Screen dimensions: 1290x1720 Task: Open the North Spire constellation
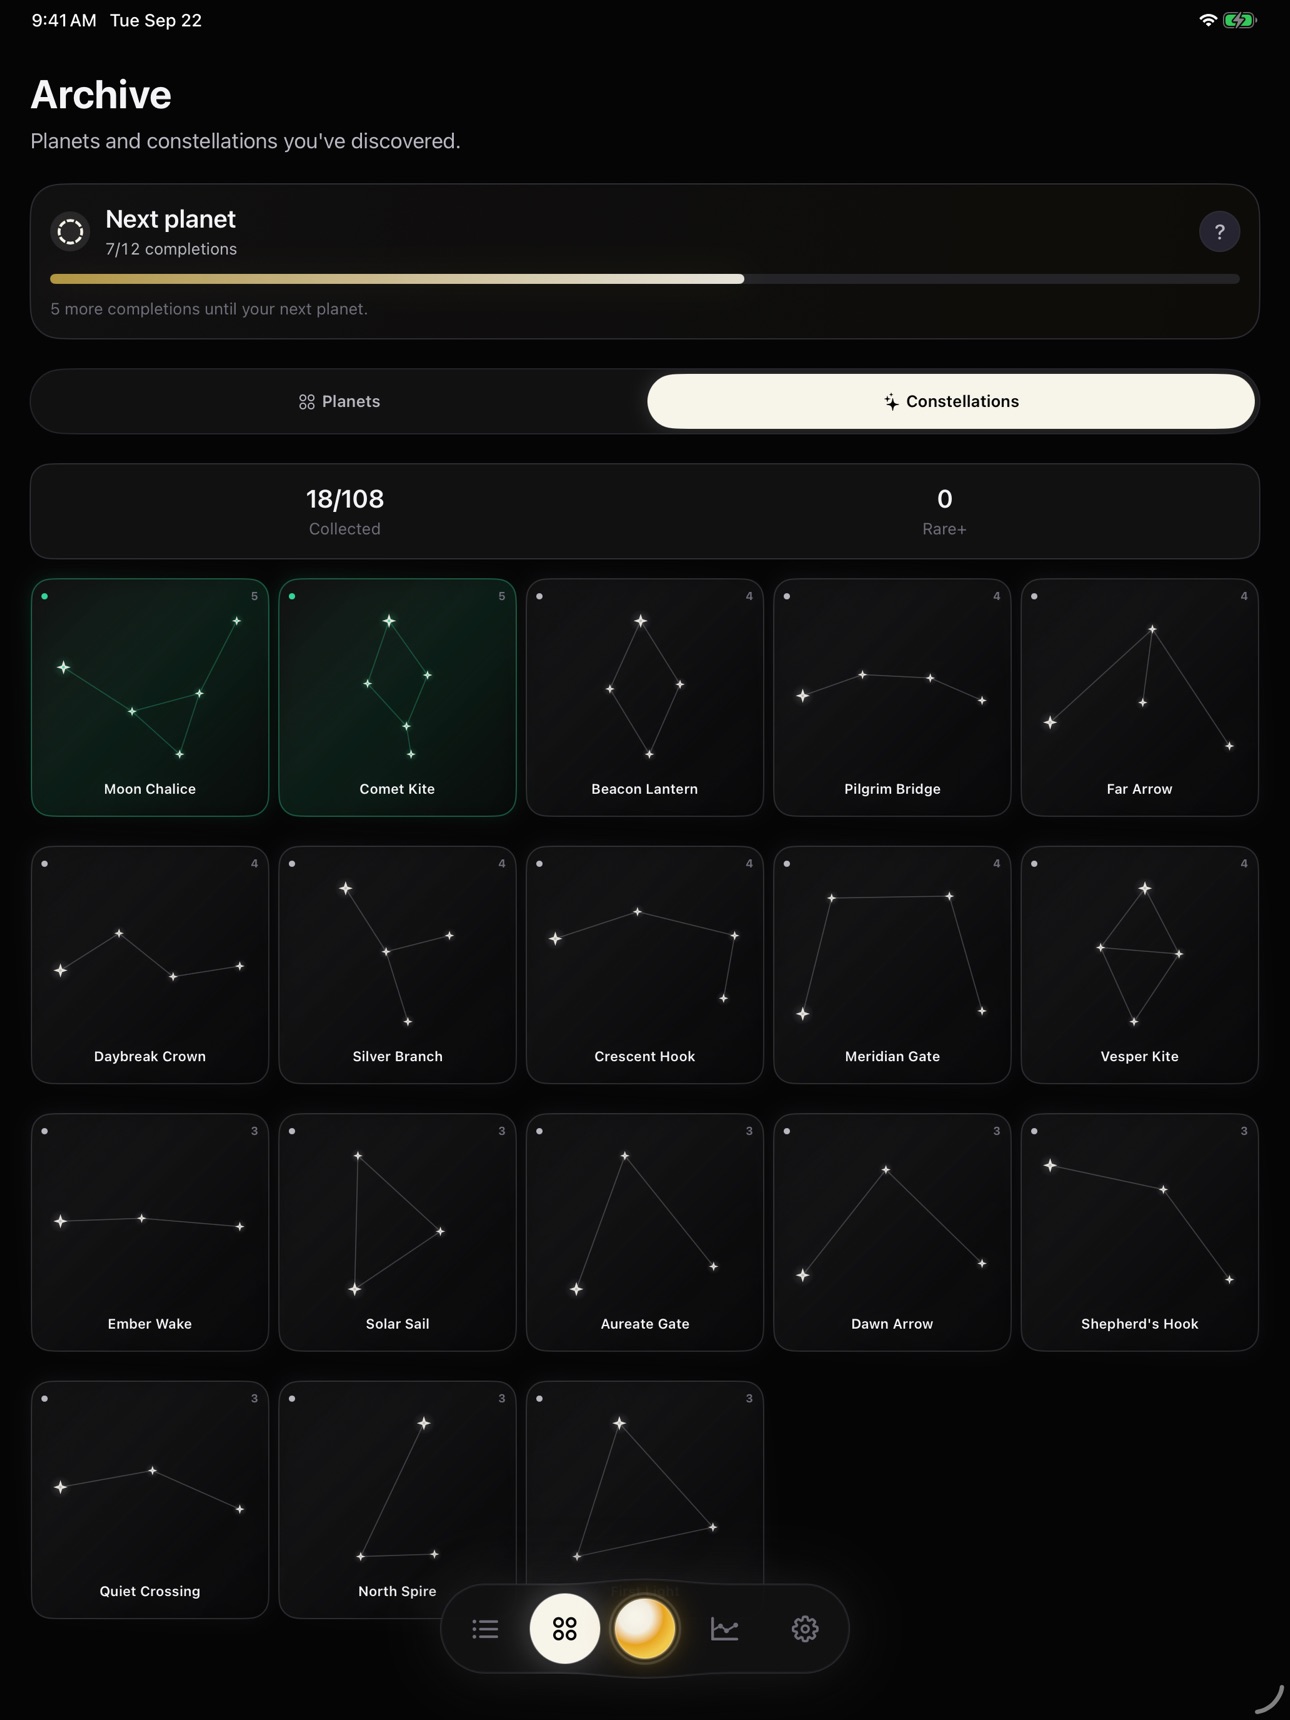(x=397, y=1500)
